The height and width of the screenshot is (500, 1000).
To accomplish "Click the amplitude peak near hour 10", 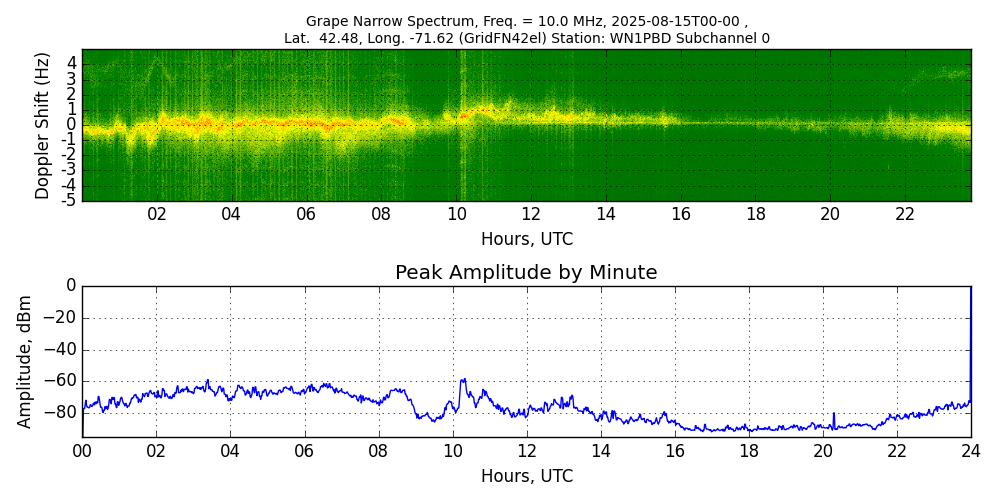I will pyautogui.click(x=463, y=380).
